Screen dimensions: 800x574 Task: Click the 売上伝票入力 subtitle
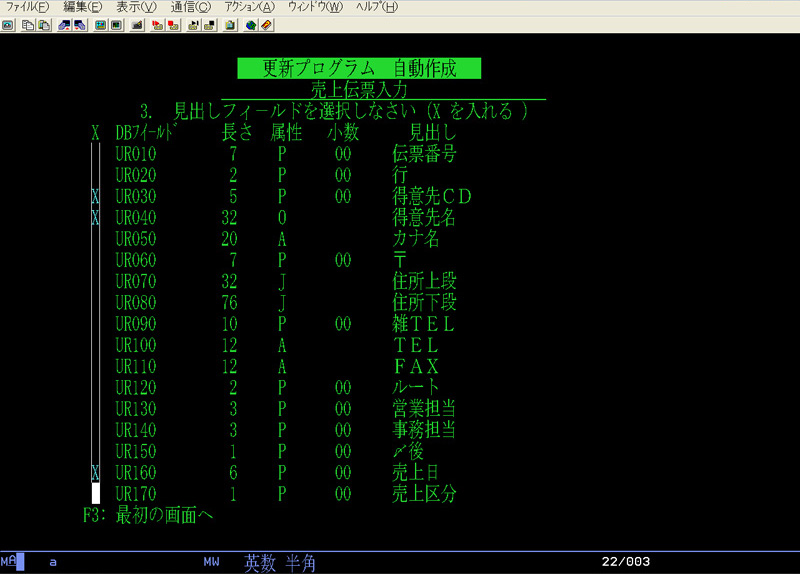(359, 90)
